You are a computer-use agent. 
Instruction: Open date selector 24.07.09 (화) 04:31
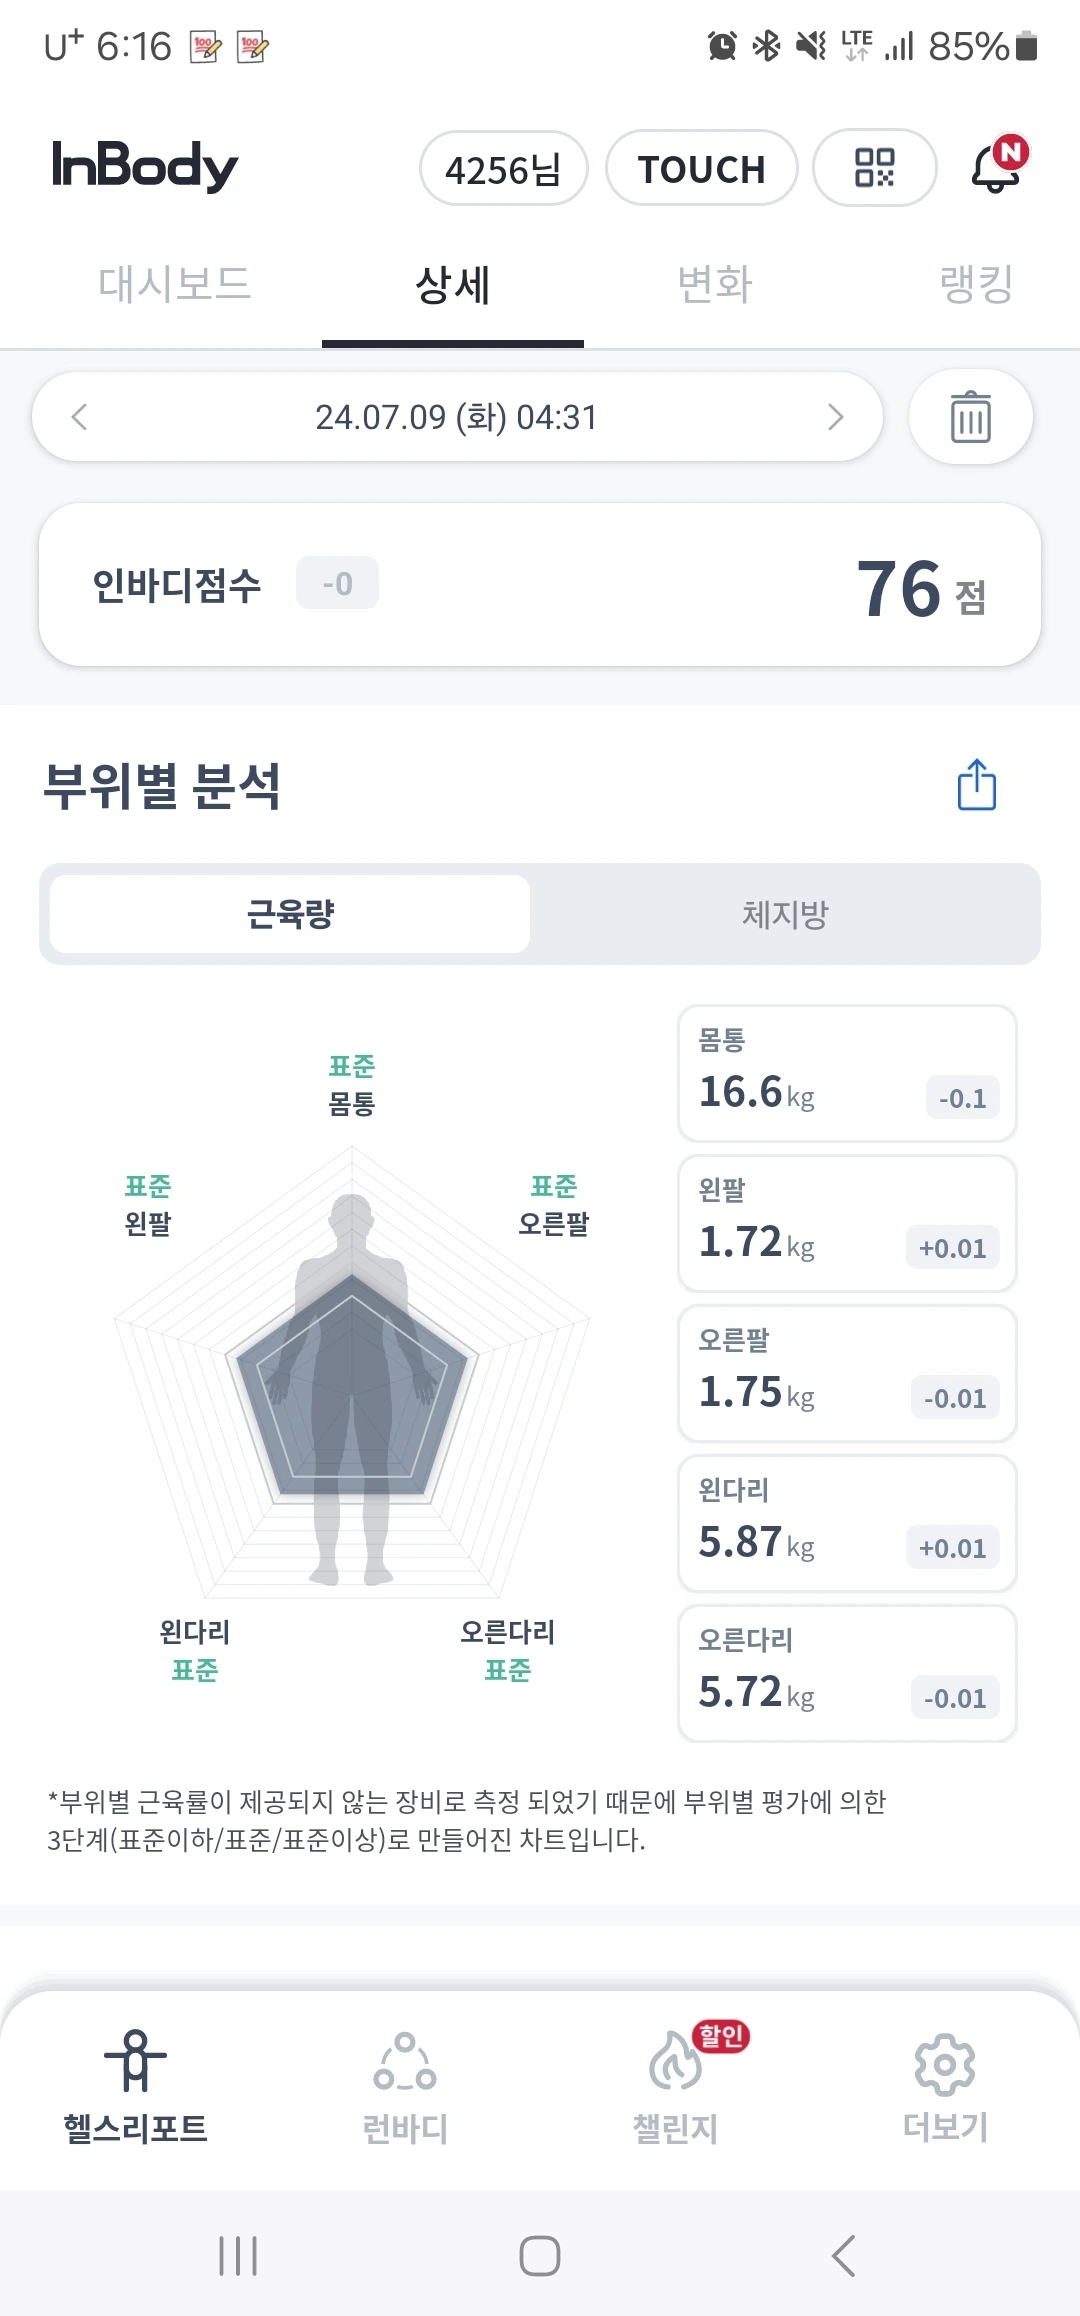(x=457, y=417)
